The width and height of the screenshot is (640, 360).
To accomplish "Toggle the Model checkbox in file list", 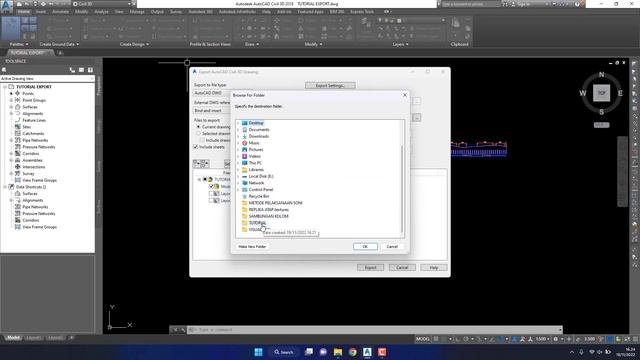I will coord(211,187).
